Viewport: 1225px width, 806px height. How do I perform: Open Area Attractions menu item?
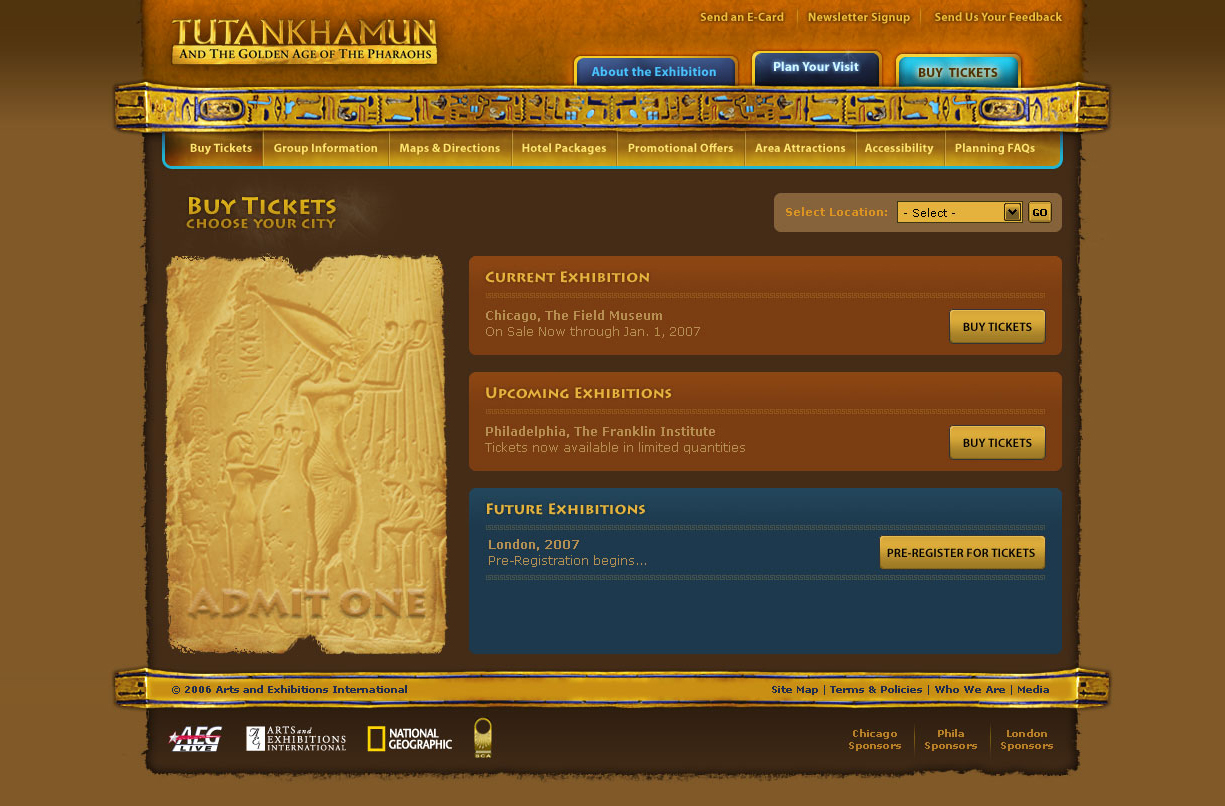click(800, 148)
